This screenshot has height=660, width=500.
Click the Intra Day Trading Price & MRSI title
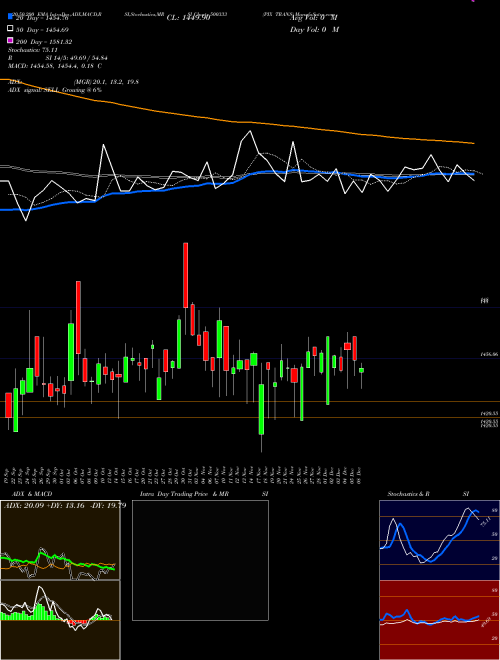coord(204,494)
